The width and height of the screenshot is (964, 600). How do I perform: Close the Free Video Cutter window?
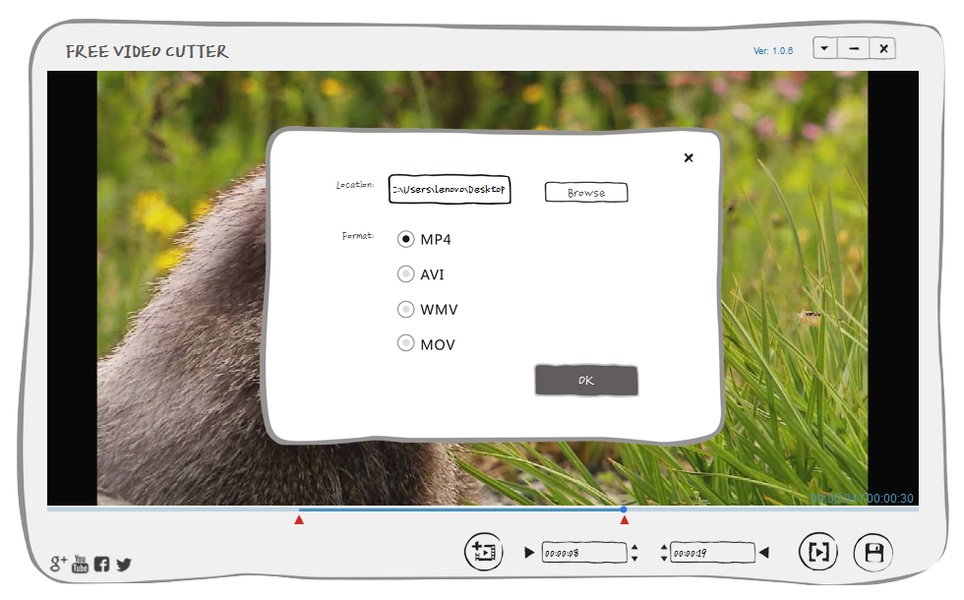883,48
